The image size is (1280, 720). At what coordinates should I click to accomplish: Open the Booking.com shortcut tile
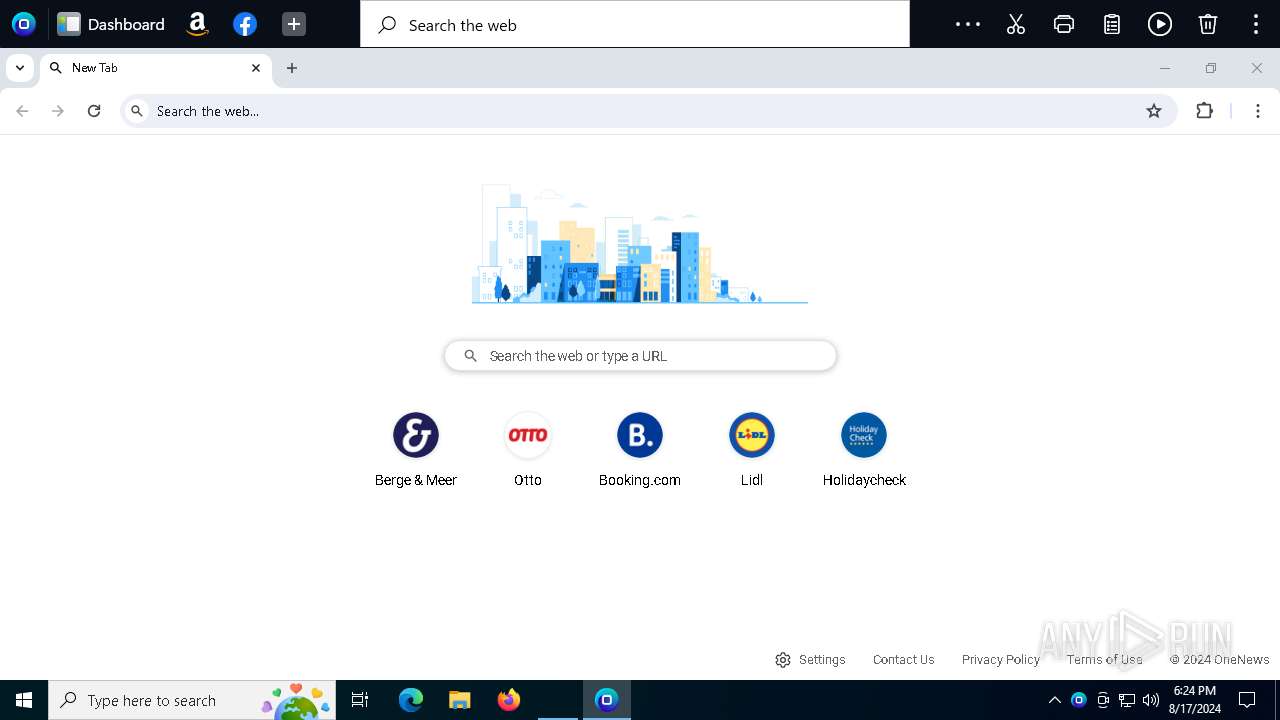(x=640, y=450)
